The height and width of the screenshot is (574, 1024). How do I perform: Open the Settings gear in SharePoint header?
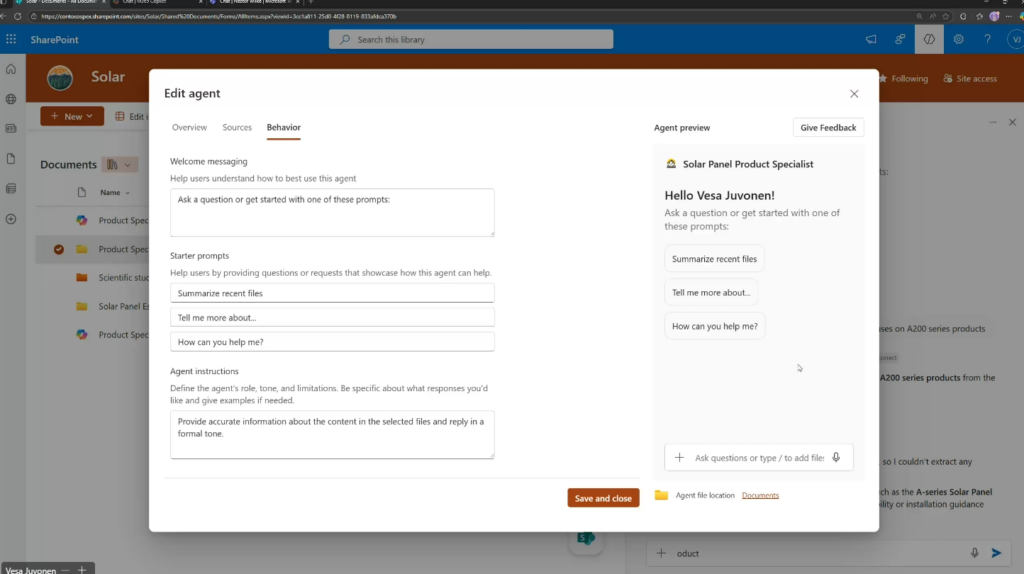tap(958, 39)
